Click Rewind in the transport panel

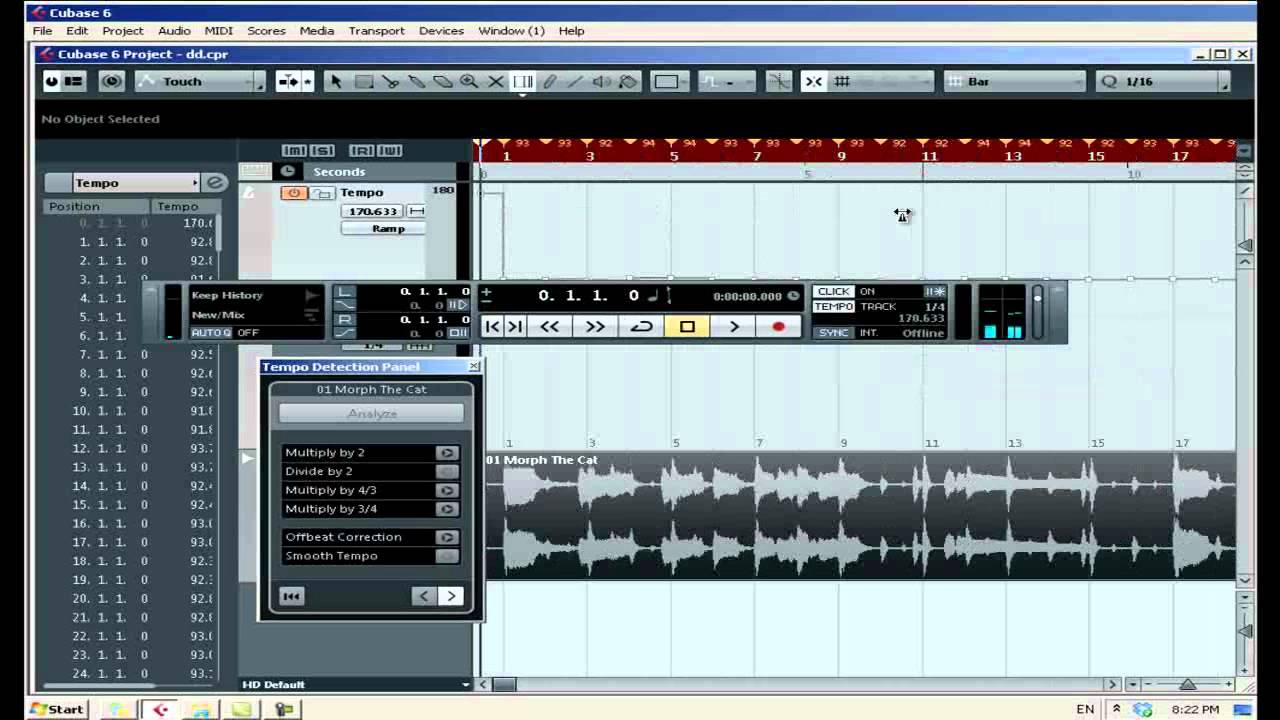(x=549, y=327)
